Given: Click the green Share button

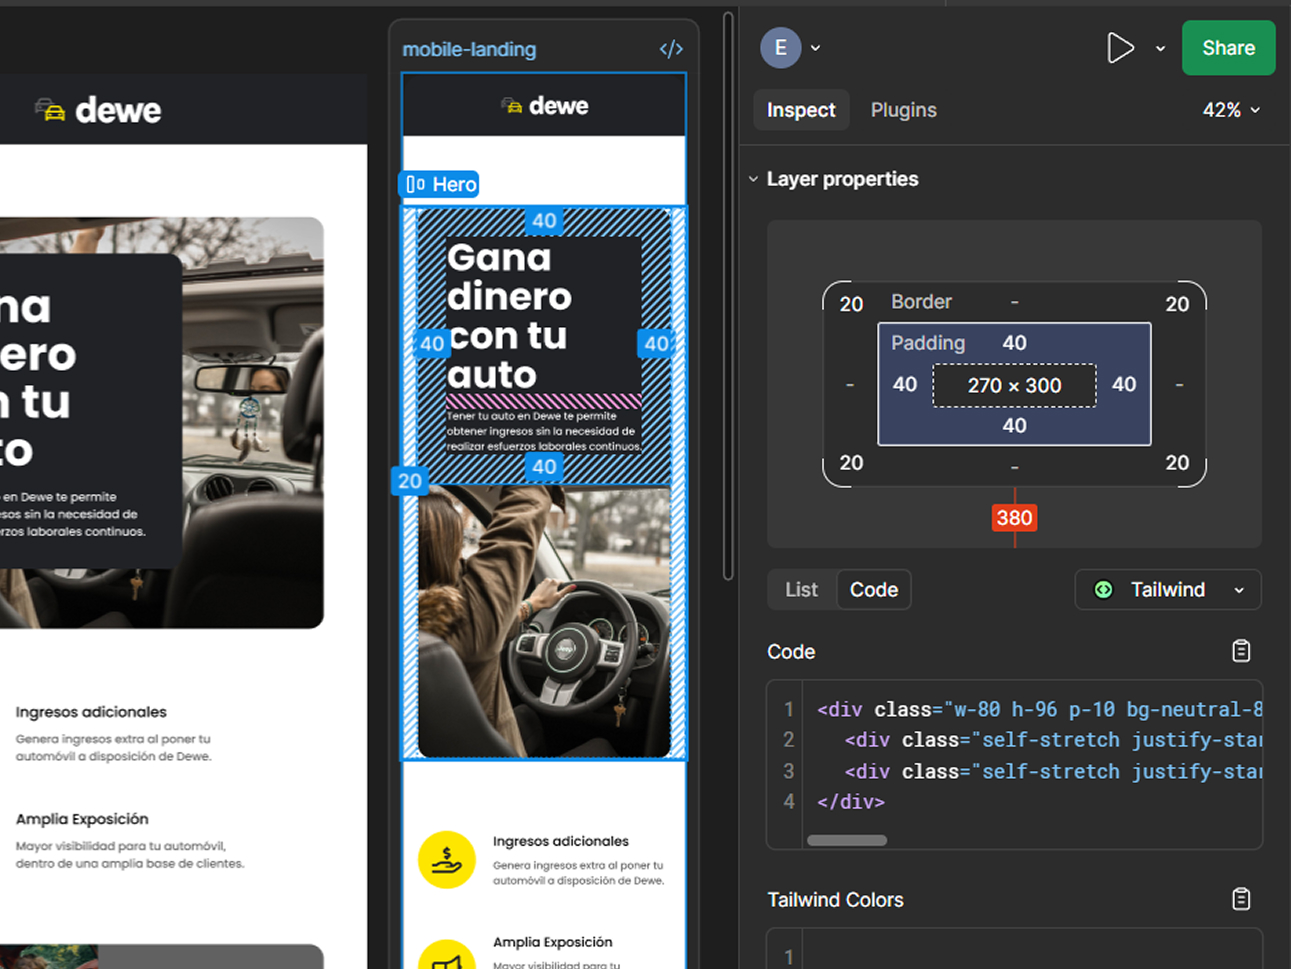Looking at the screenshot, I should tap(1227, 48).
